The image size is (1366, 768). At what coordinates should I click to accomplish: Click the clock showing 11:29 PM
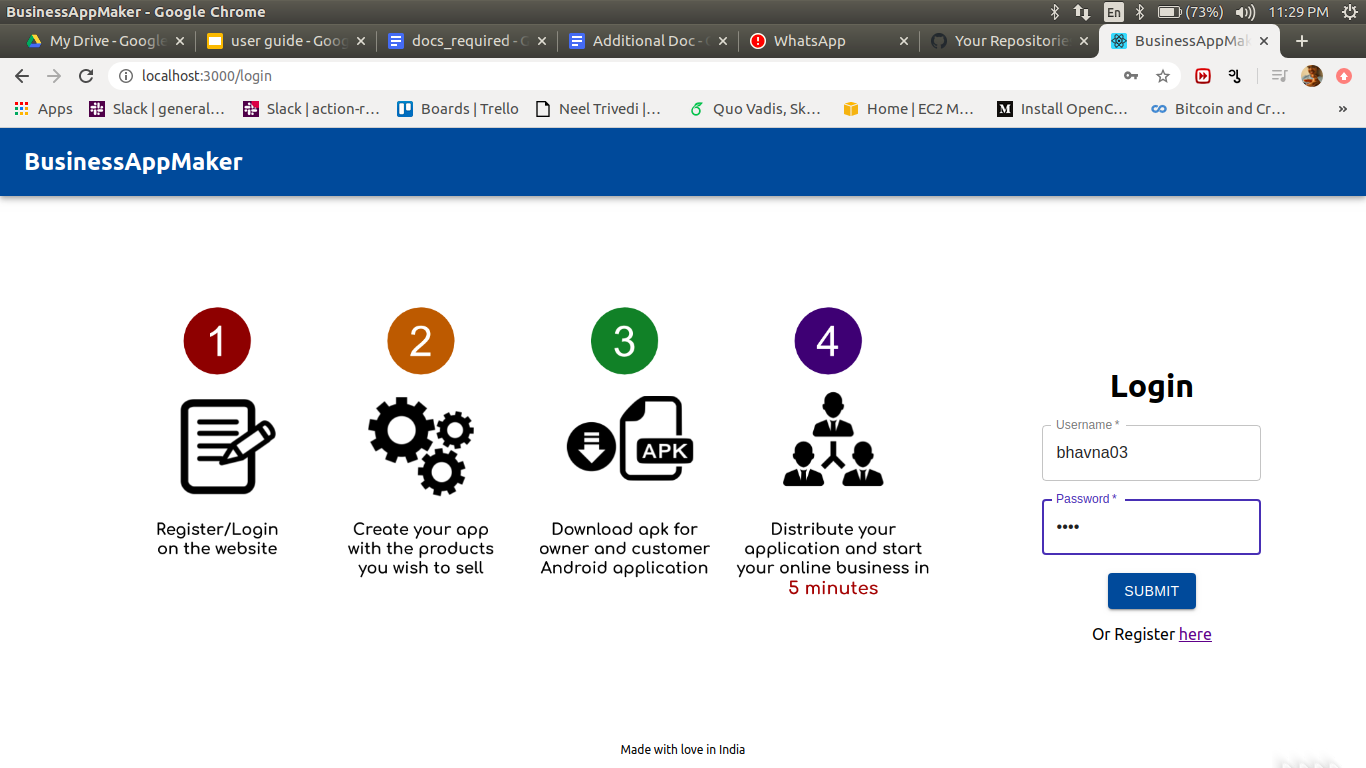point(1298,12)
